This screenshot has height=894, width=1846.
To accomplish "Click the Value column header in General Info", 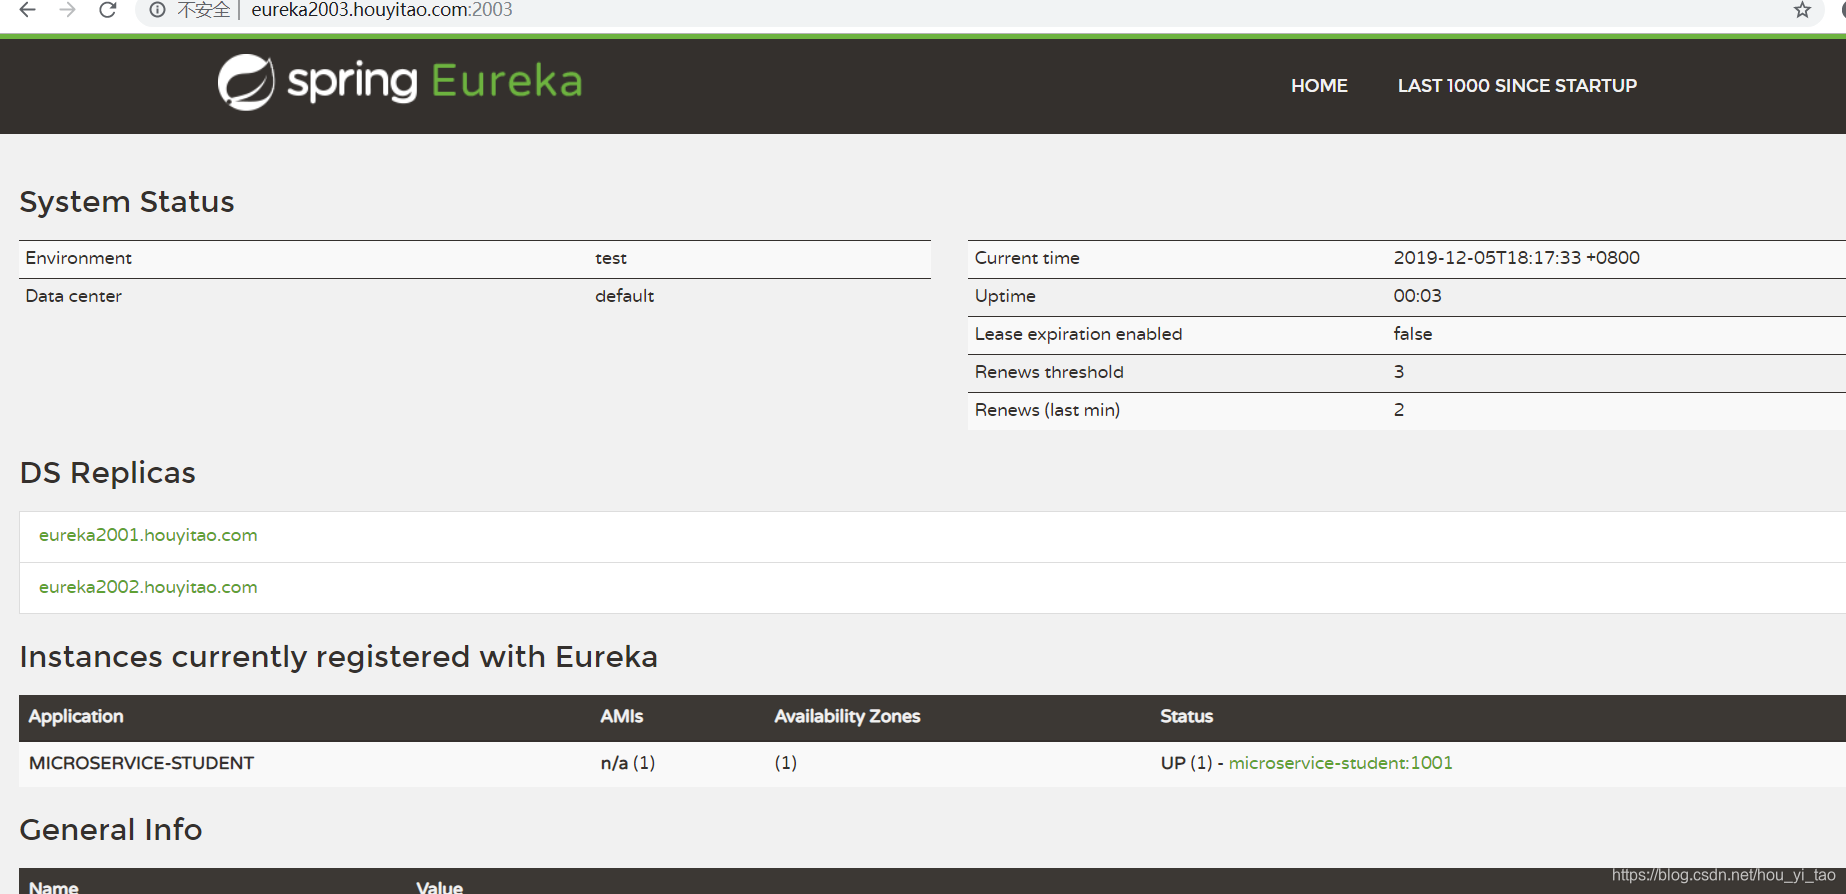I will coord(439,887).
